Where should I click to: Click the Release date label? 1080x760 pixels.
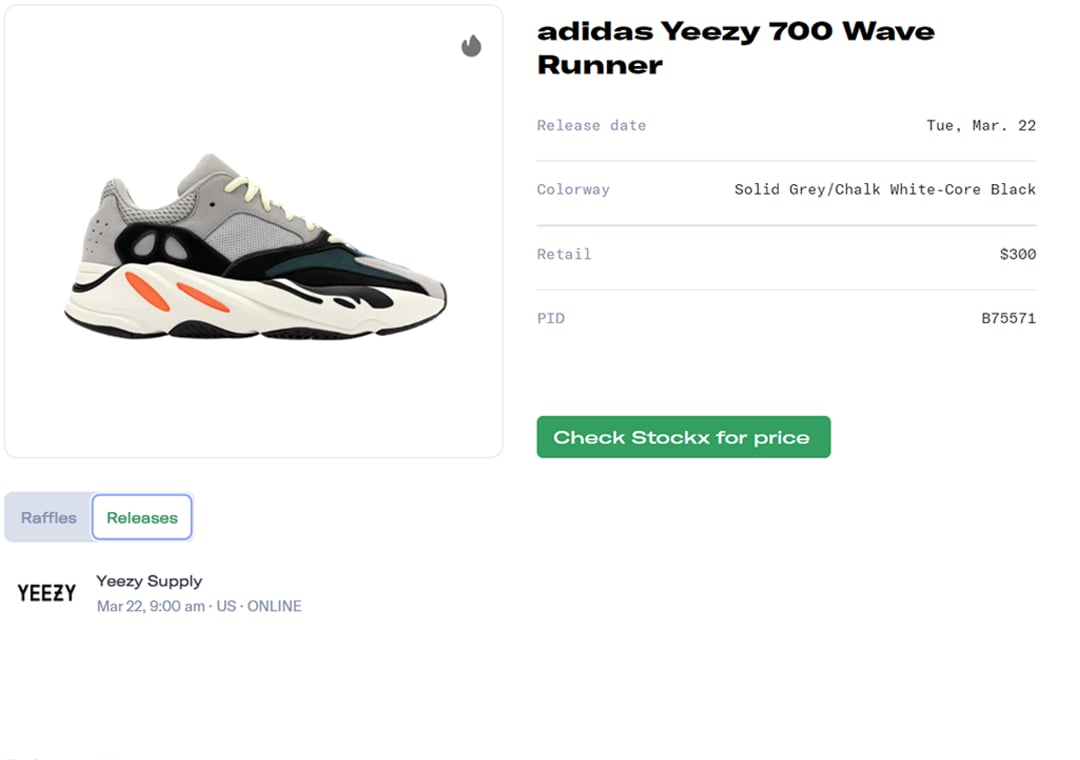click(x=591, y=125)
